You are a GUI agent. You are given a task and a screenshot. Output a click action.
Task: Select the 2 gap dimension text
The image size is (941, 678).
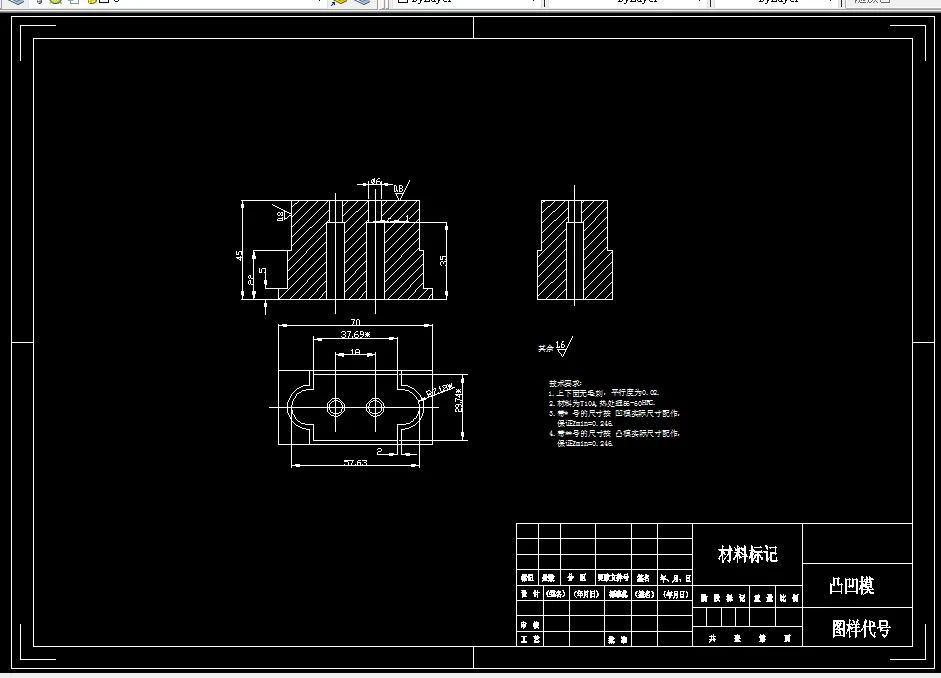379,451
